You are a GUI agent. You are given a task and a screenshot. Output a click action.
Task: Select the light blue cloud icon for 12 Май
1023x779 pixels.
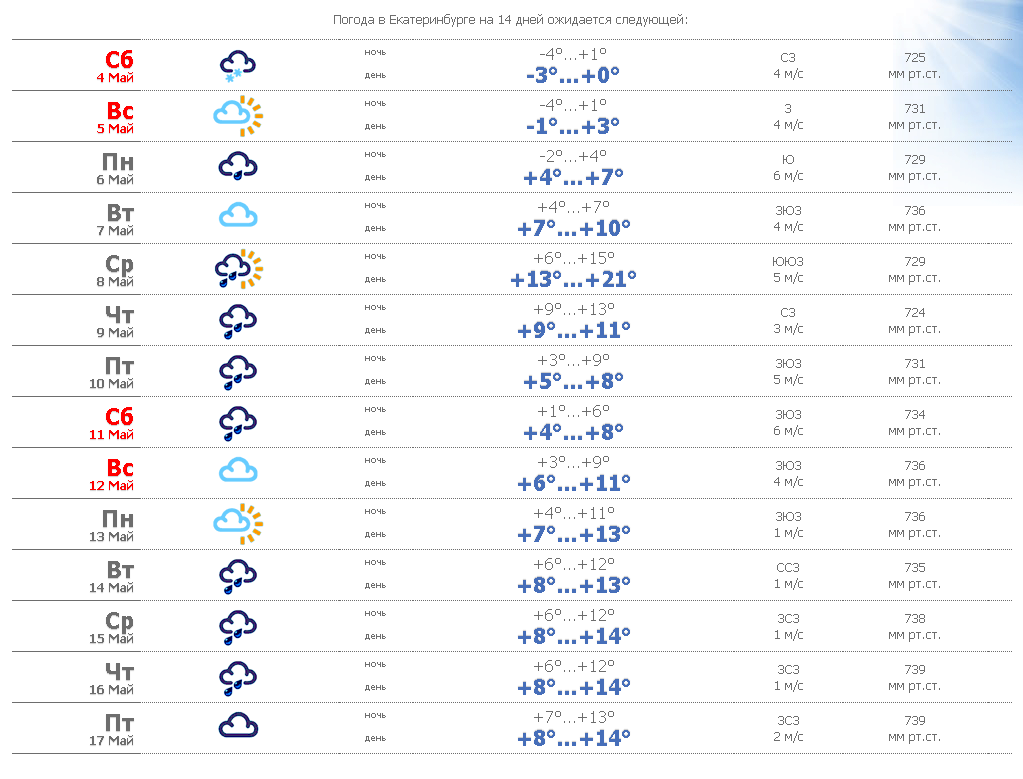(x=238, y=470)
